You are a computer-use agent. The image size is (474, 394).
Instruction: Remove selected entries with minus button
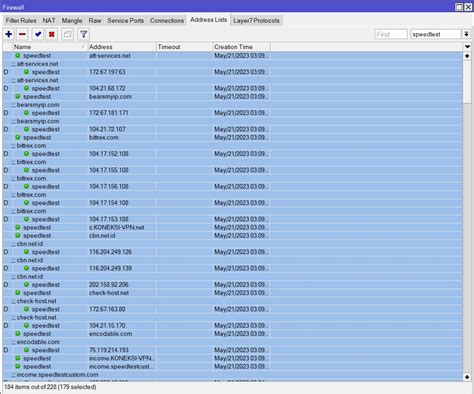(x=22, y=34)
